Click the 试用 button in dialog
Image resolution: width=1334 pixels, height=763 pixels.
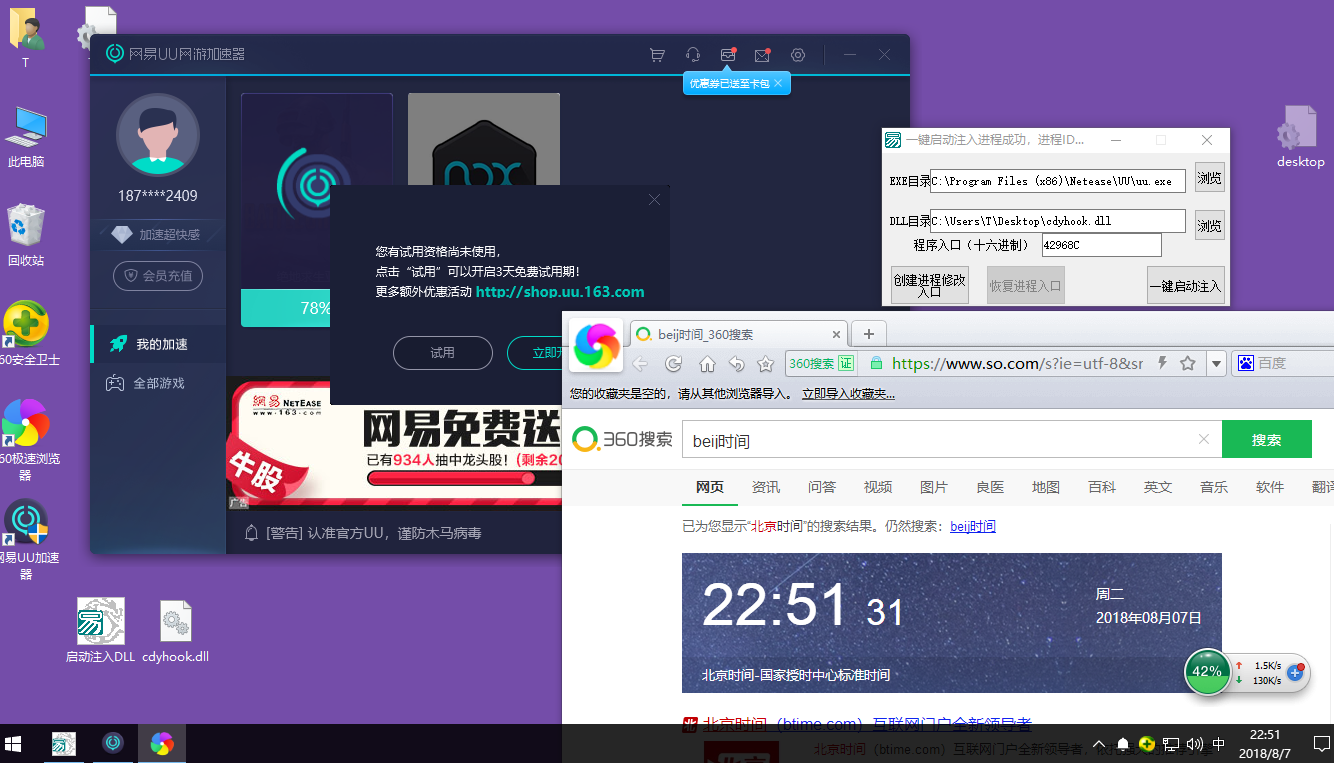click(x=442, y=353)
